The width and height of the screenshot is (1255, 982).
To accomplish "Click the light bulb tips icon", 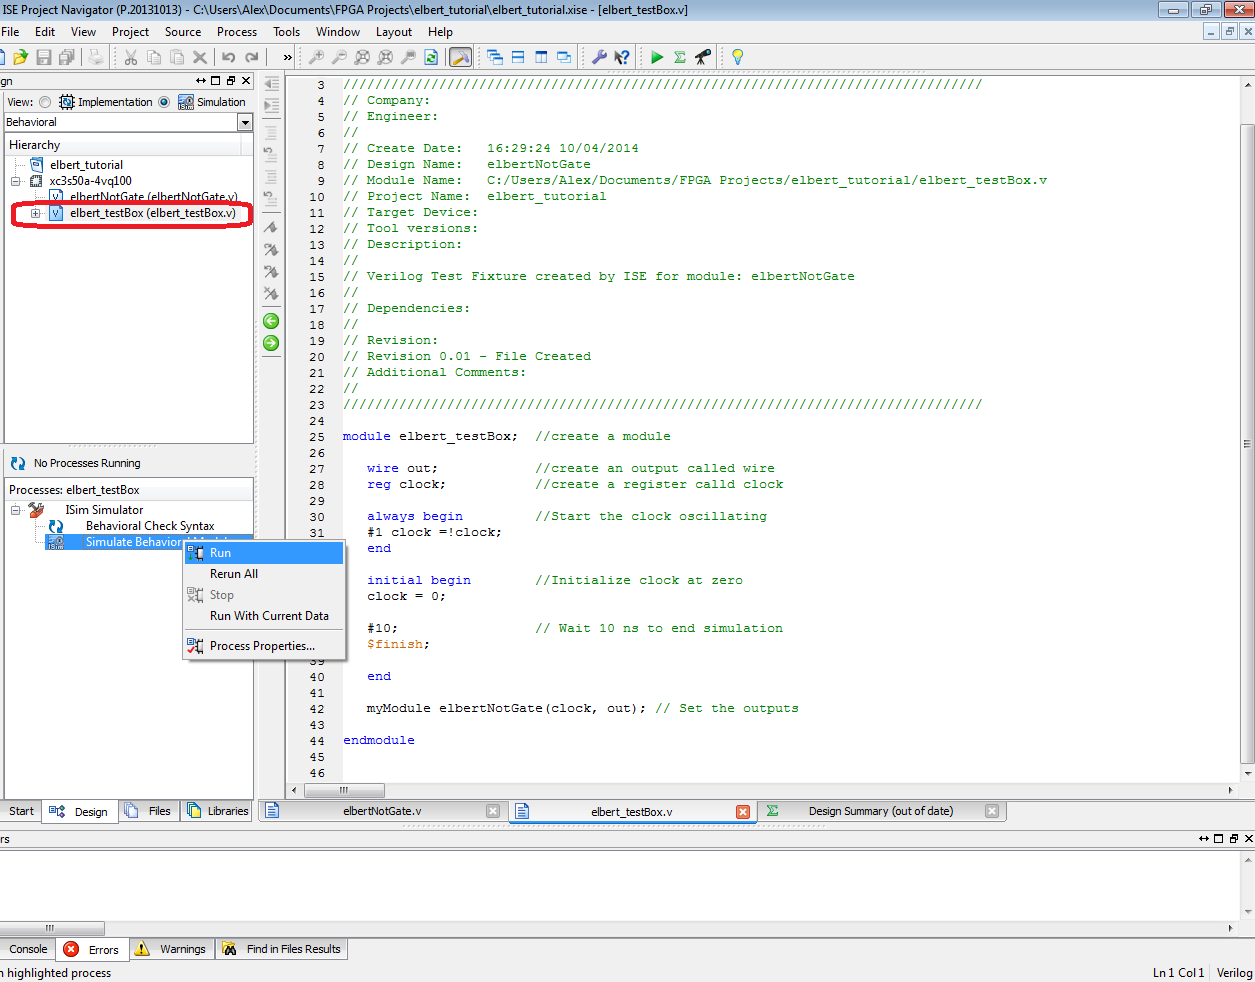I will 737,57.
